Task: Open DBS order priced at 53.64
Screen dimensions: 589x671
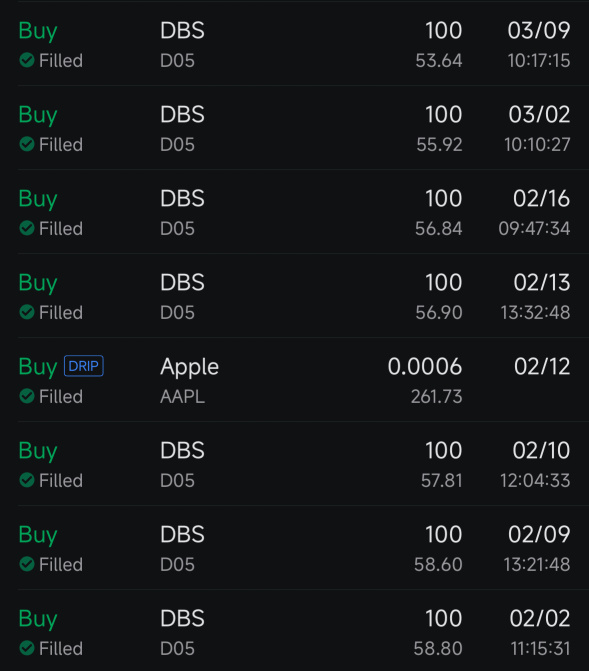Action: click(294, 44)
